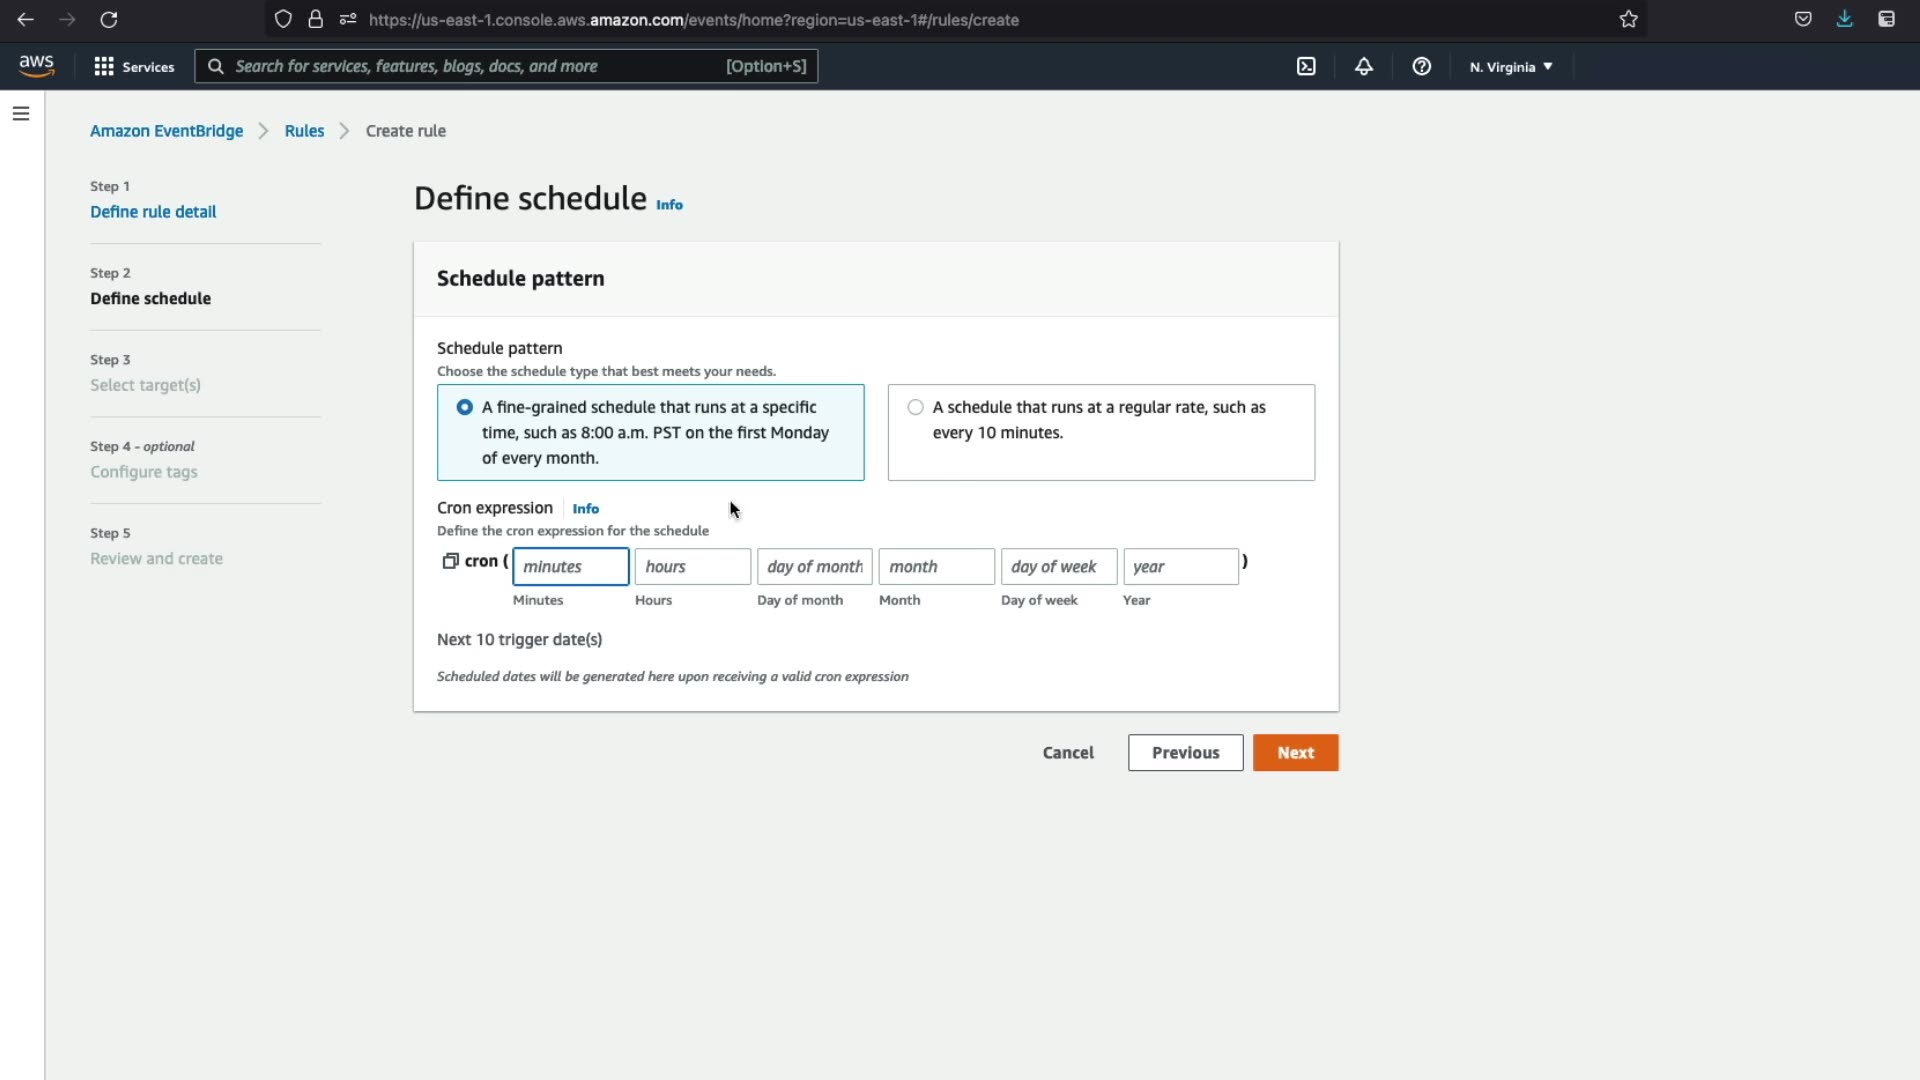Screen dimensions: 1920x1080
Task: Open the Services grid menu
Action: 134,66
